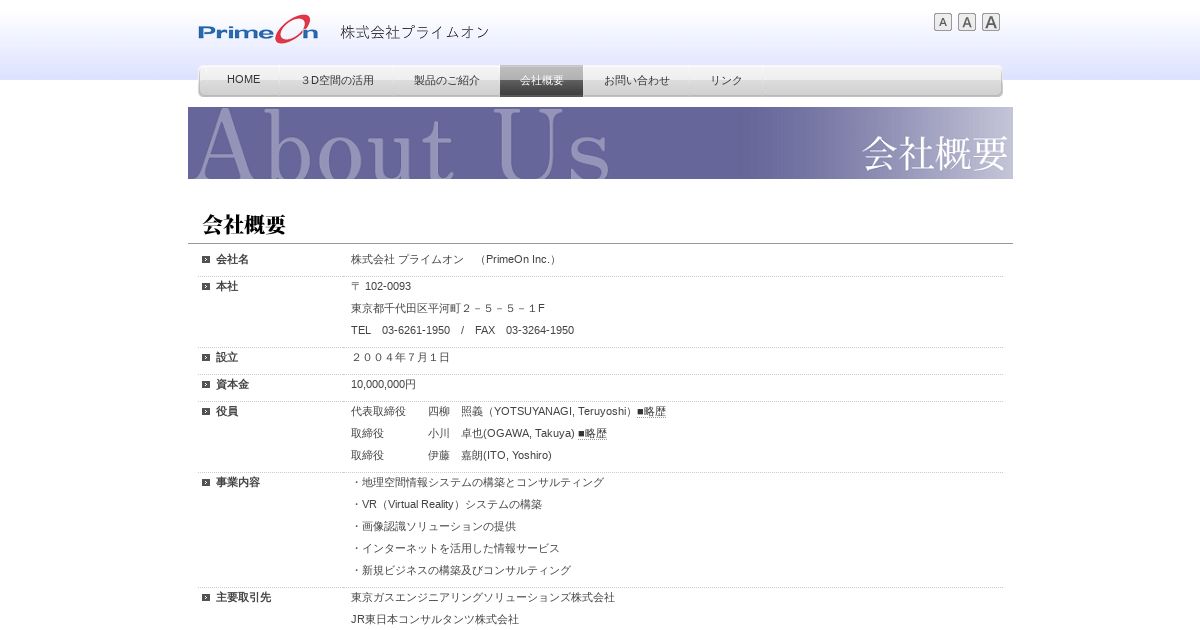Click the PrimeOn logo
Image resolution: width=1200 pixels, height=630 pixels.
coord(258,30)
